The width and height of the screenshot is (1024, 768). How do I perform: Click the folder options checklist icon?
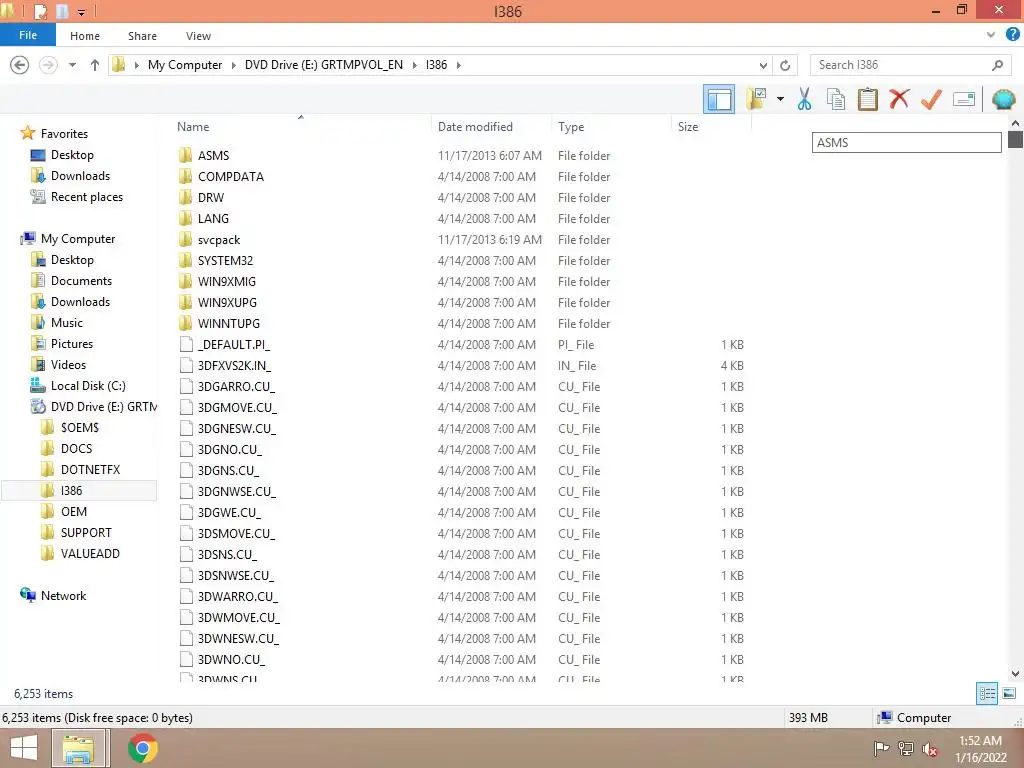[756, 99]
